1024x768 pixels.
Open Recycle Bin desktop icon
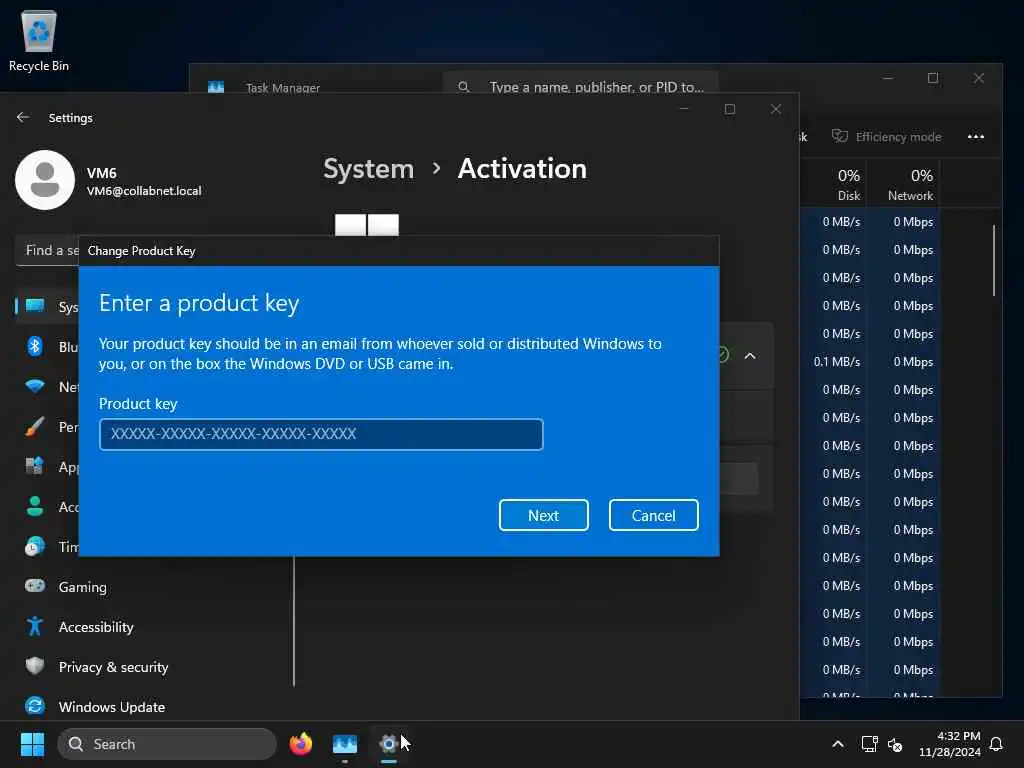pos(39,40)
